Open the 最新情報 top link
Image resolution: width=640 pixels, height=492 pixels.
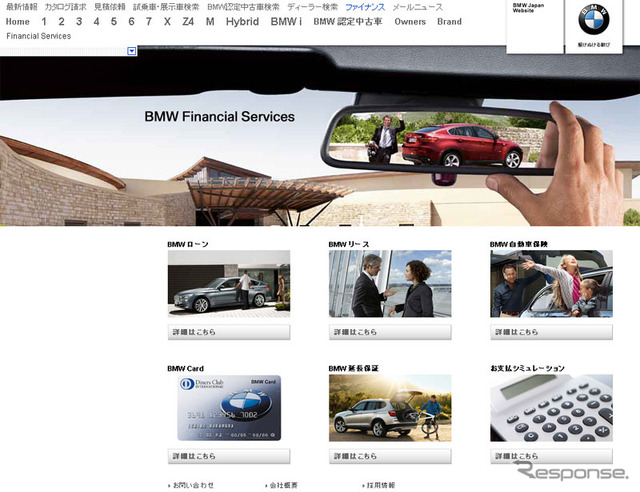tap(22, 7)
